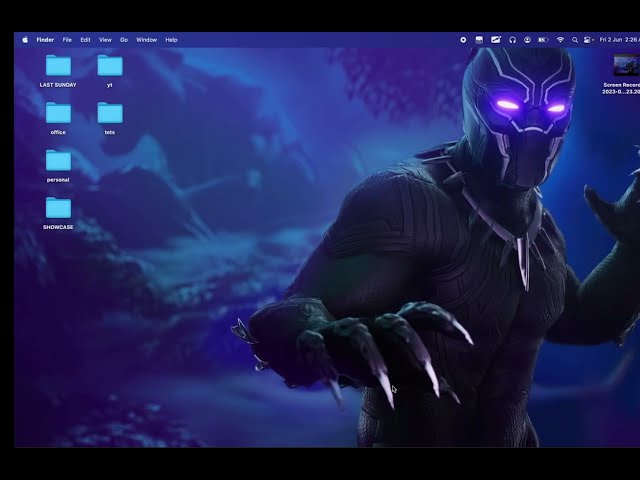
Task: Open the Finder menu
Action: coord(45,40)
